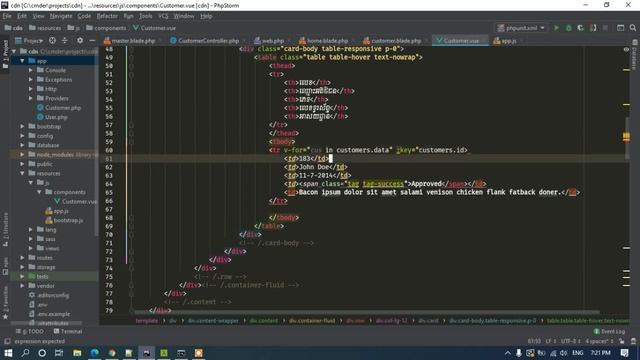The width and height of the screenshot is (640, 360).
Task: Collapse all icon in Project panel header
Action: pyautogui.click(x=64, y=40)
